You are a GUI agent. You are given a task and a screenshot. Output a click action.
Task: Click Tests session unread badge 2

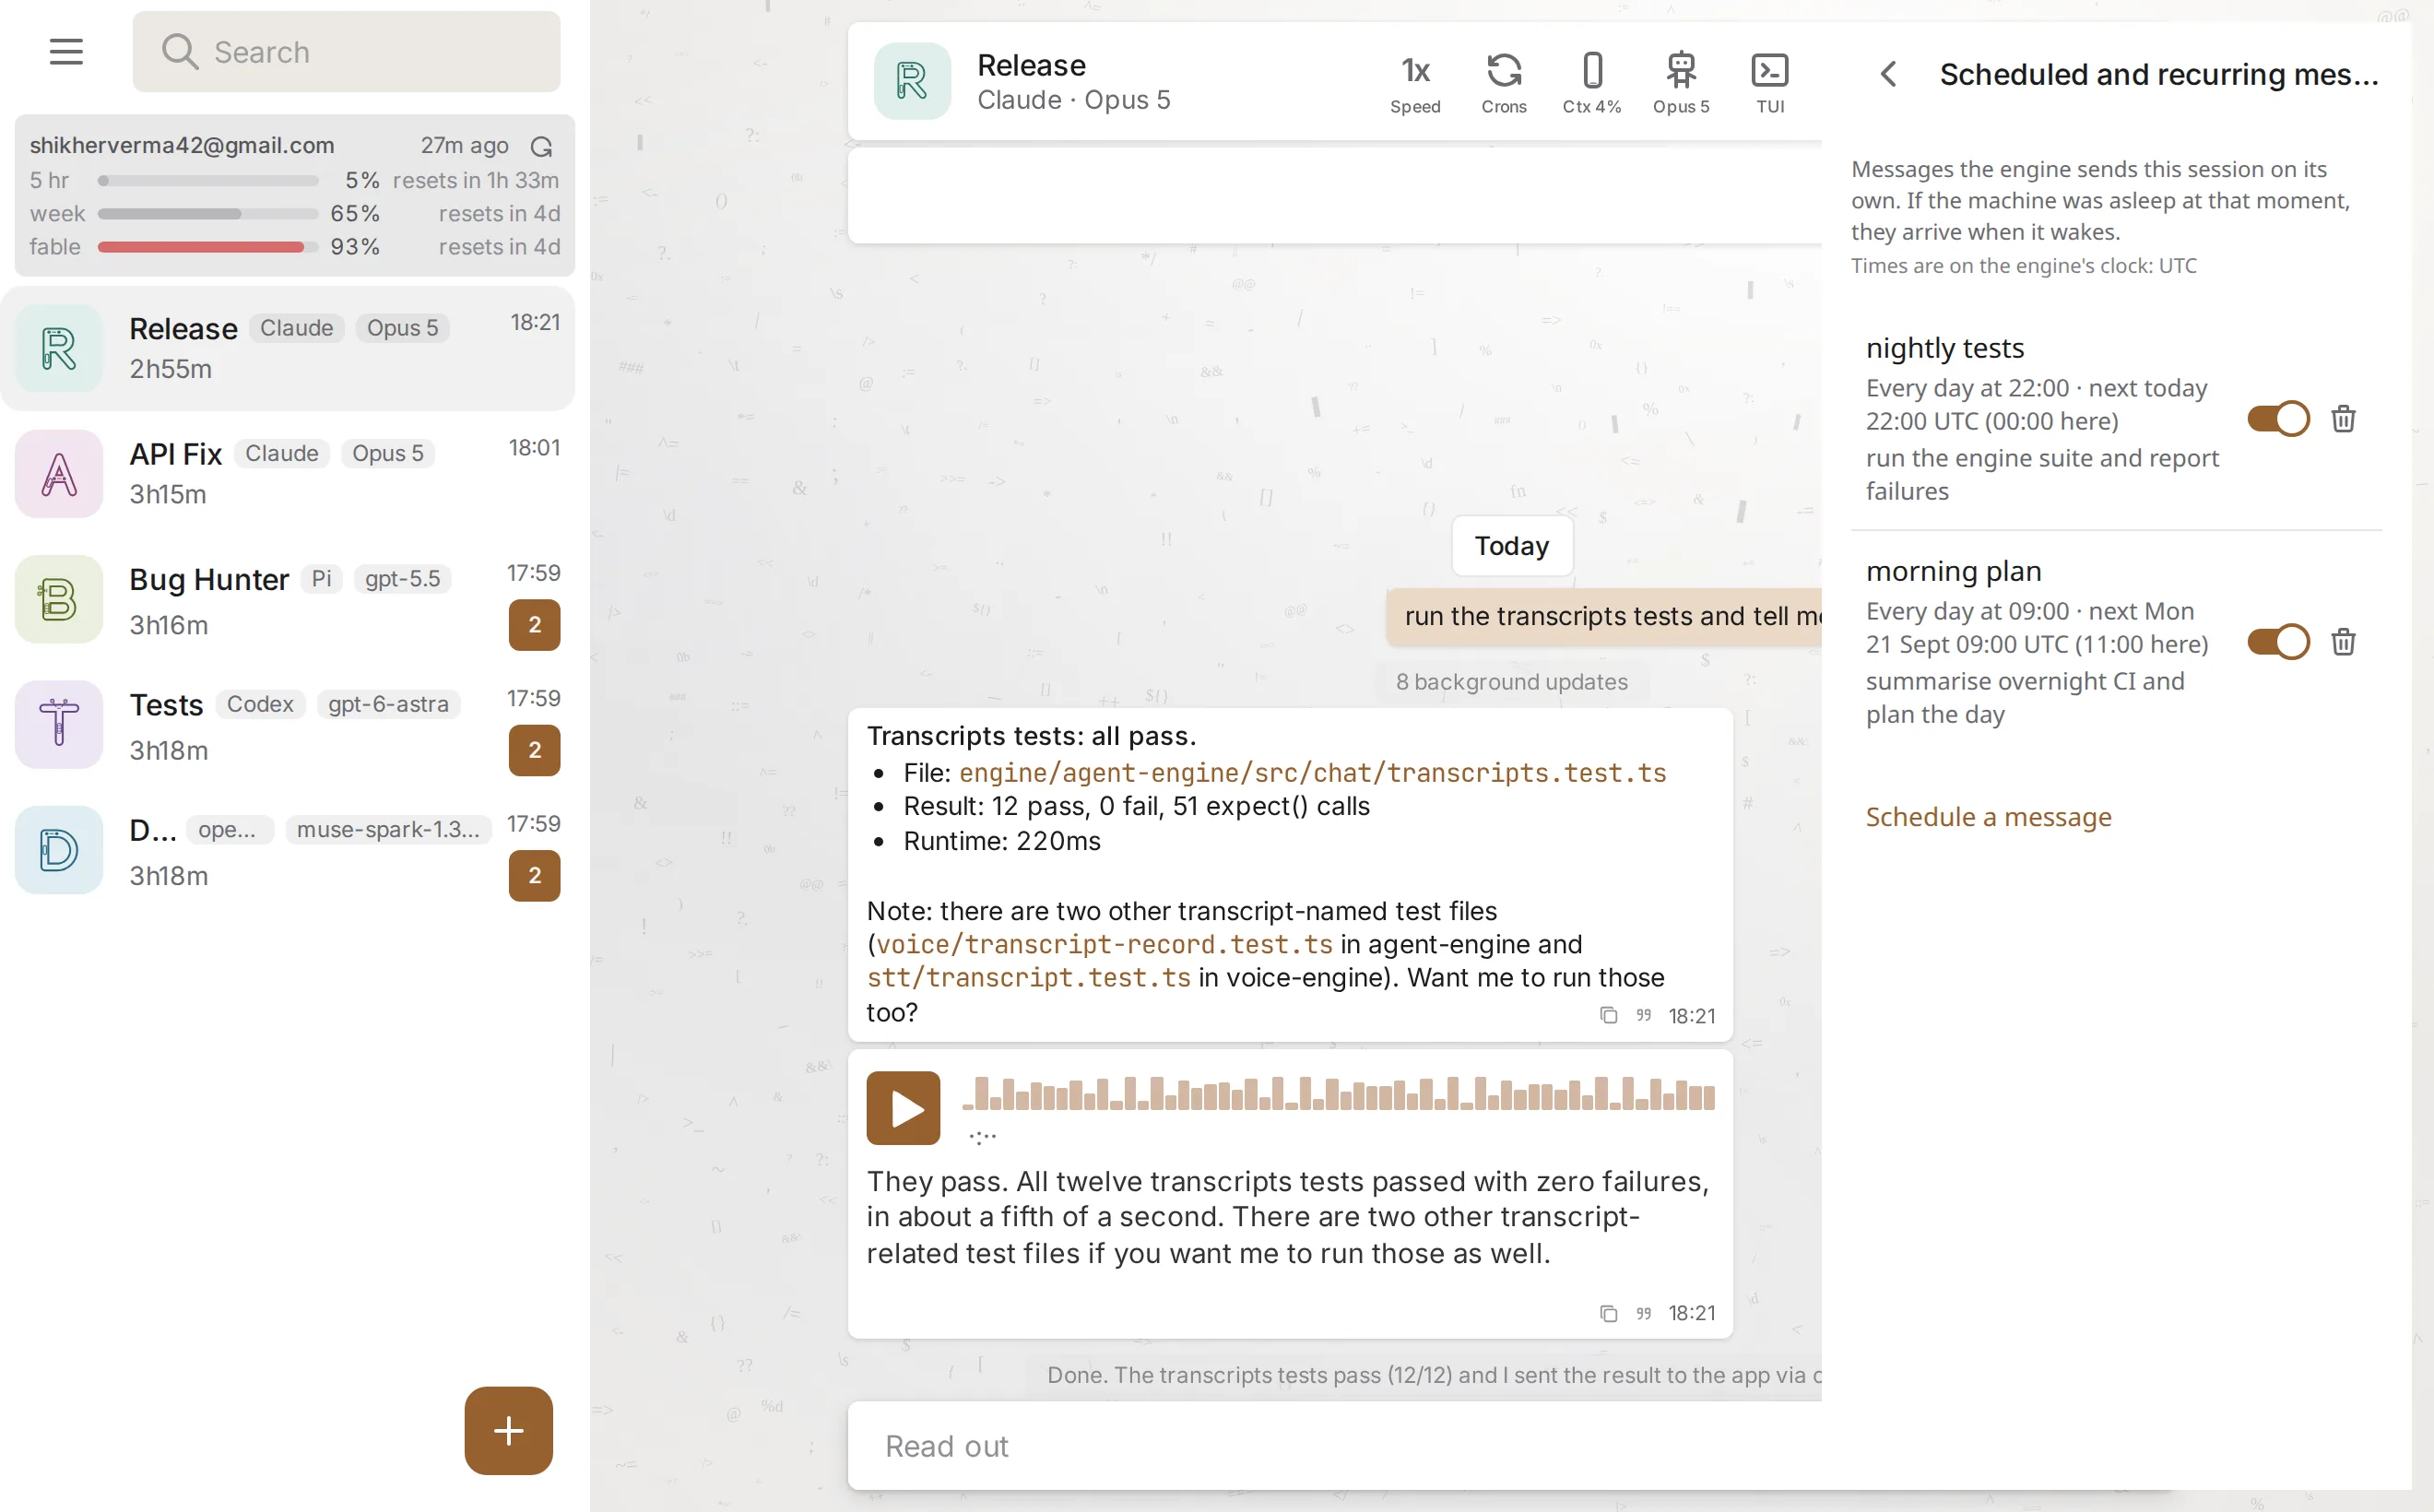[x=534, y=750]
